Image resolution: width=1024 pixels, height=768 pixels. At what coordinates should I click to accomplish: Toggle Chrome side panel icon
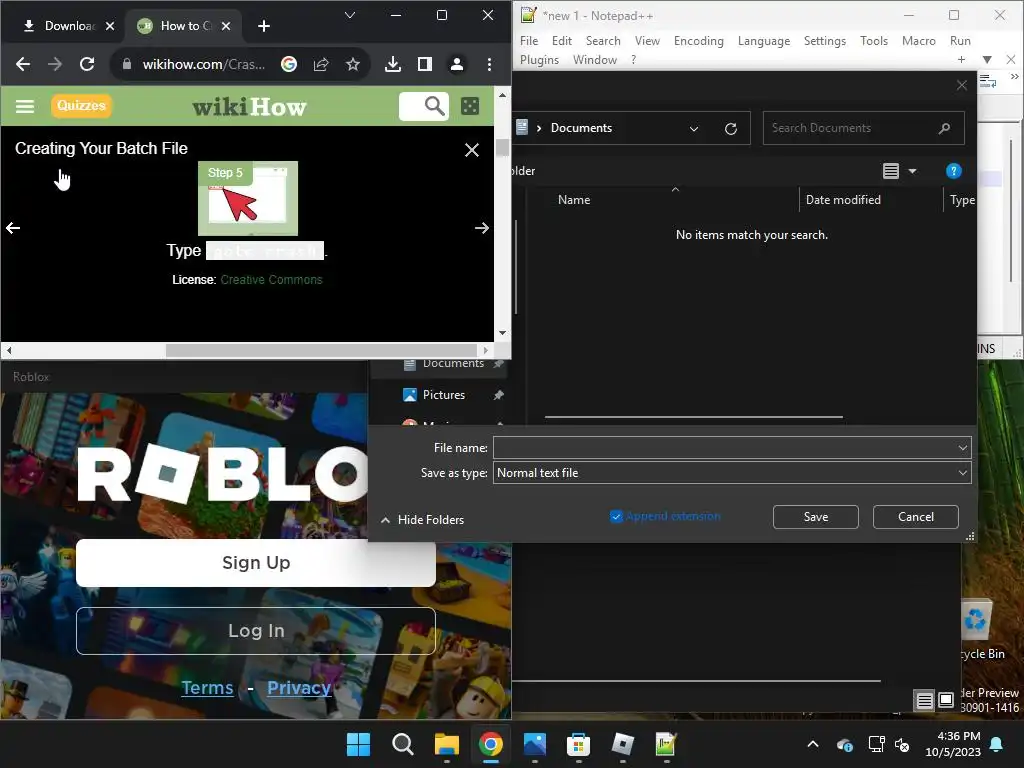[x=424, y=64]
